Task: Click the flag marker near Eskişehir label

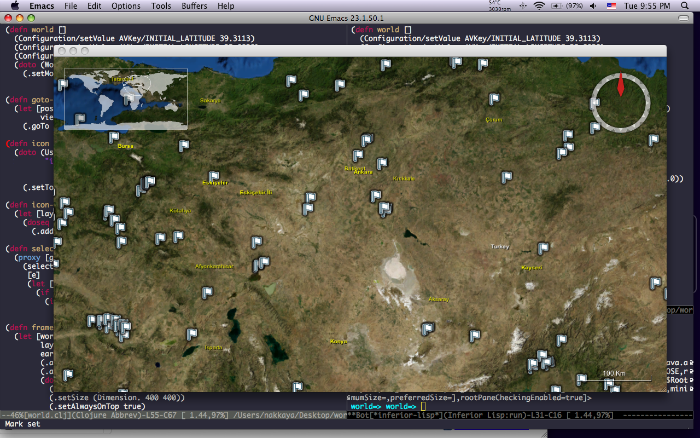Action: [214, 176]
